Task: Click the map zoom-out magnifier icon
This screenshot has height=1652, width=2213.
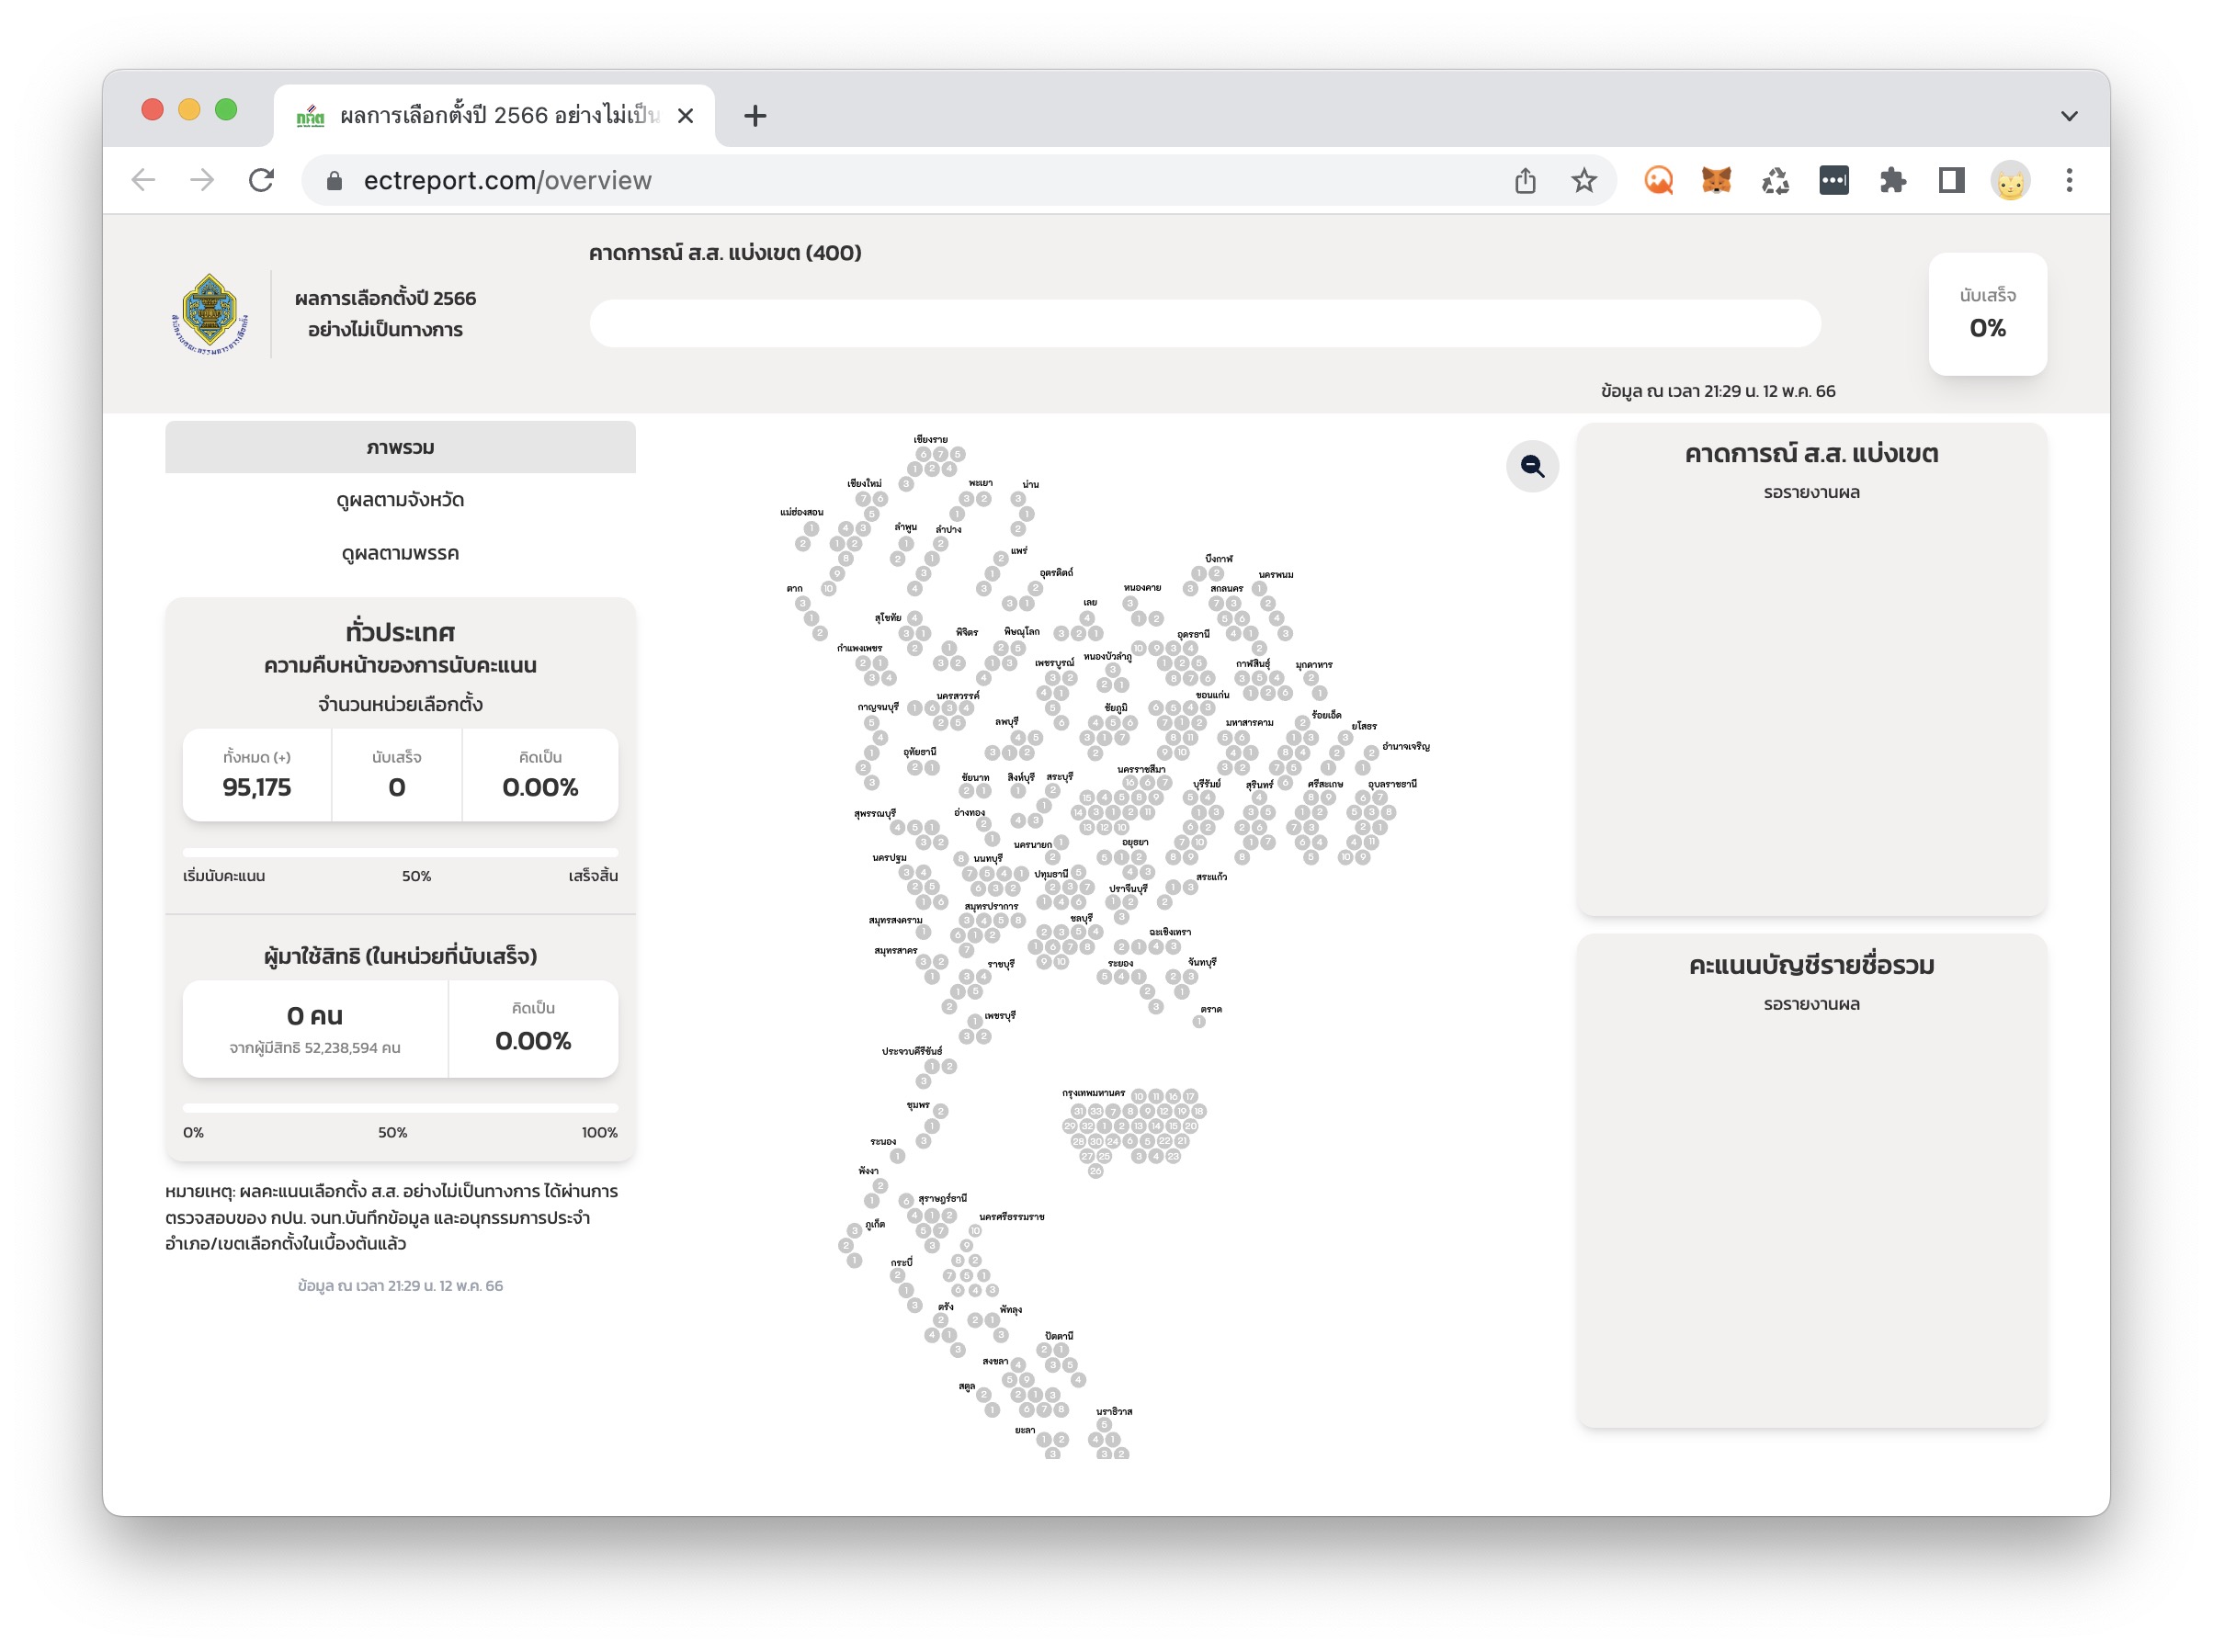Action: coord(1531,466)
